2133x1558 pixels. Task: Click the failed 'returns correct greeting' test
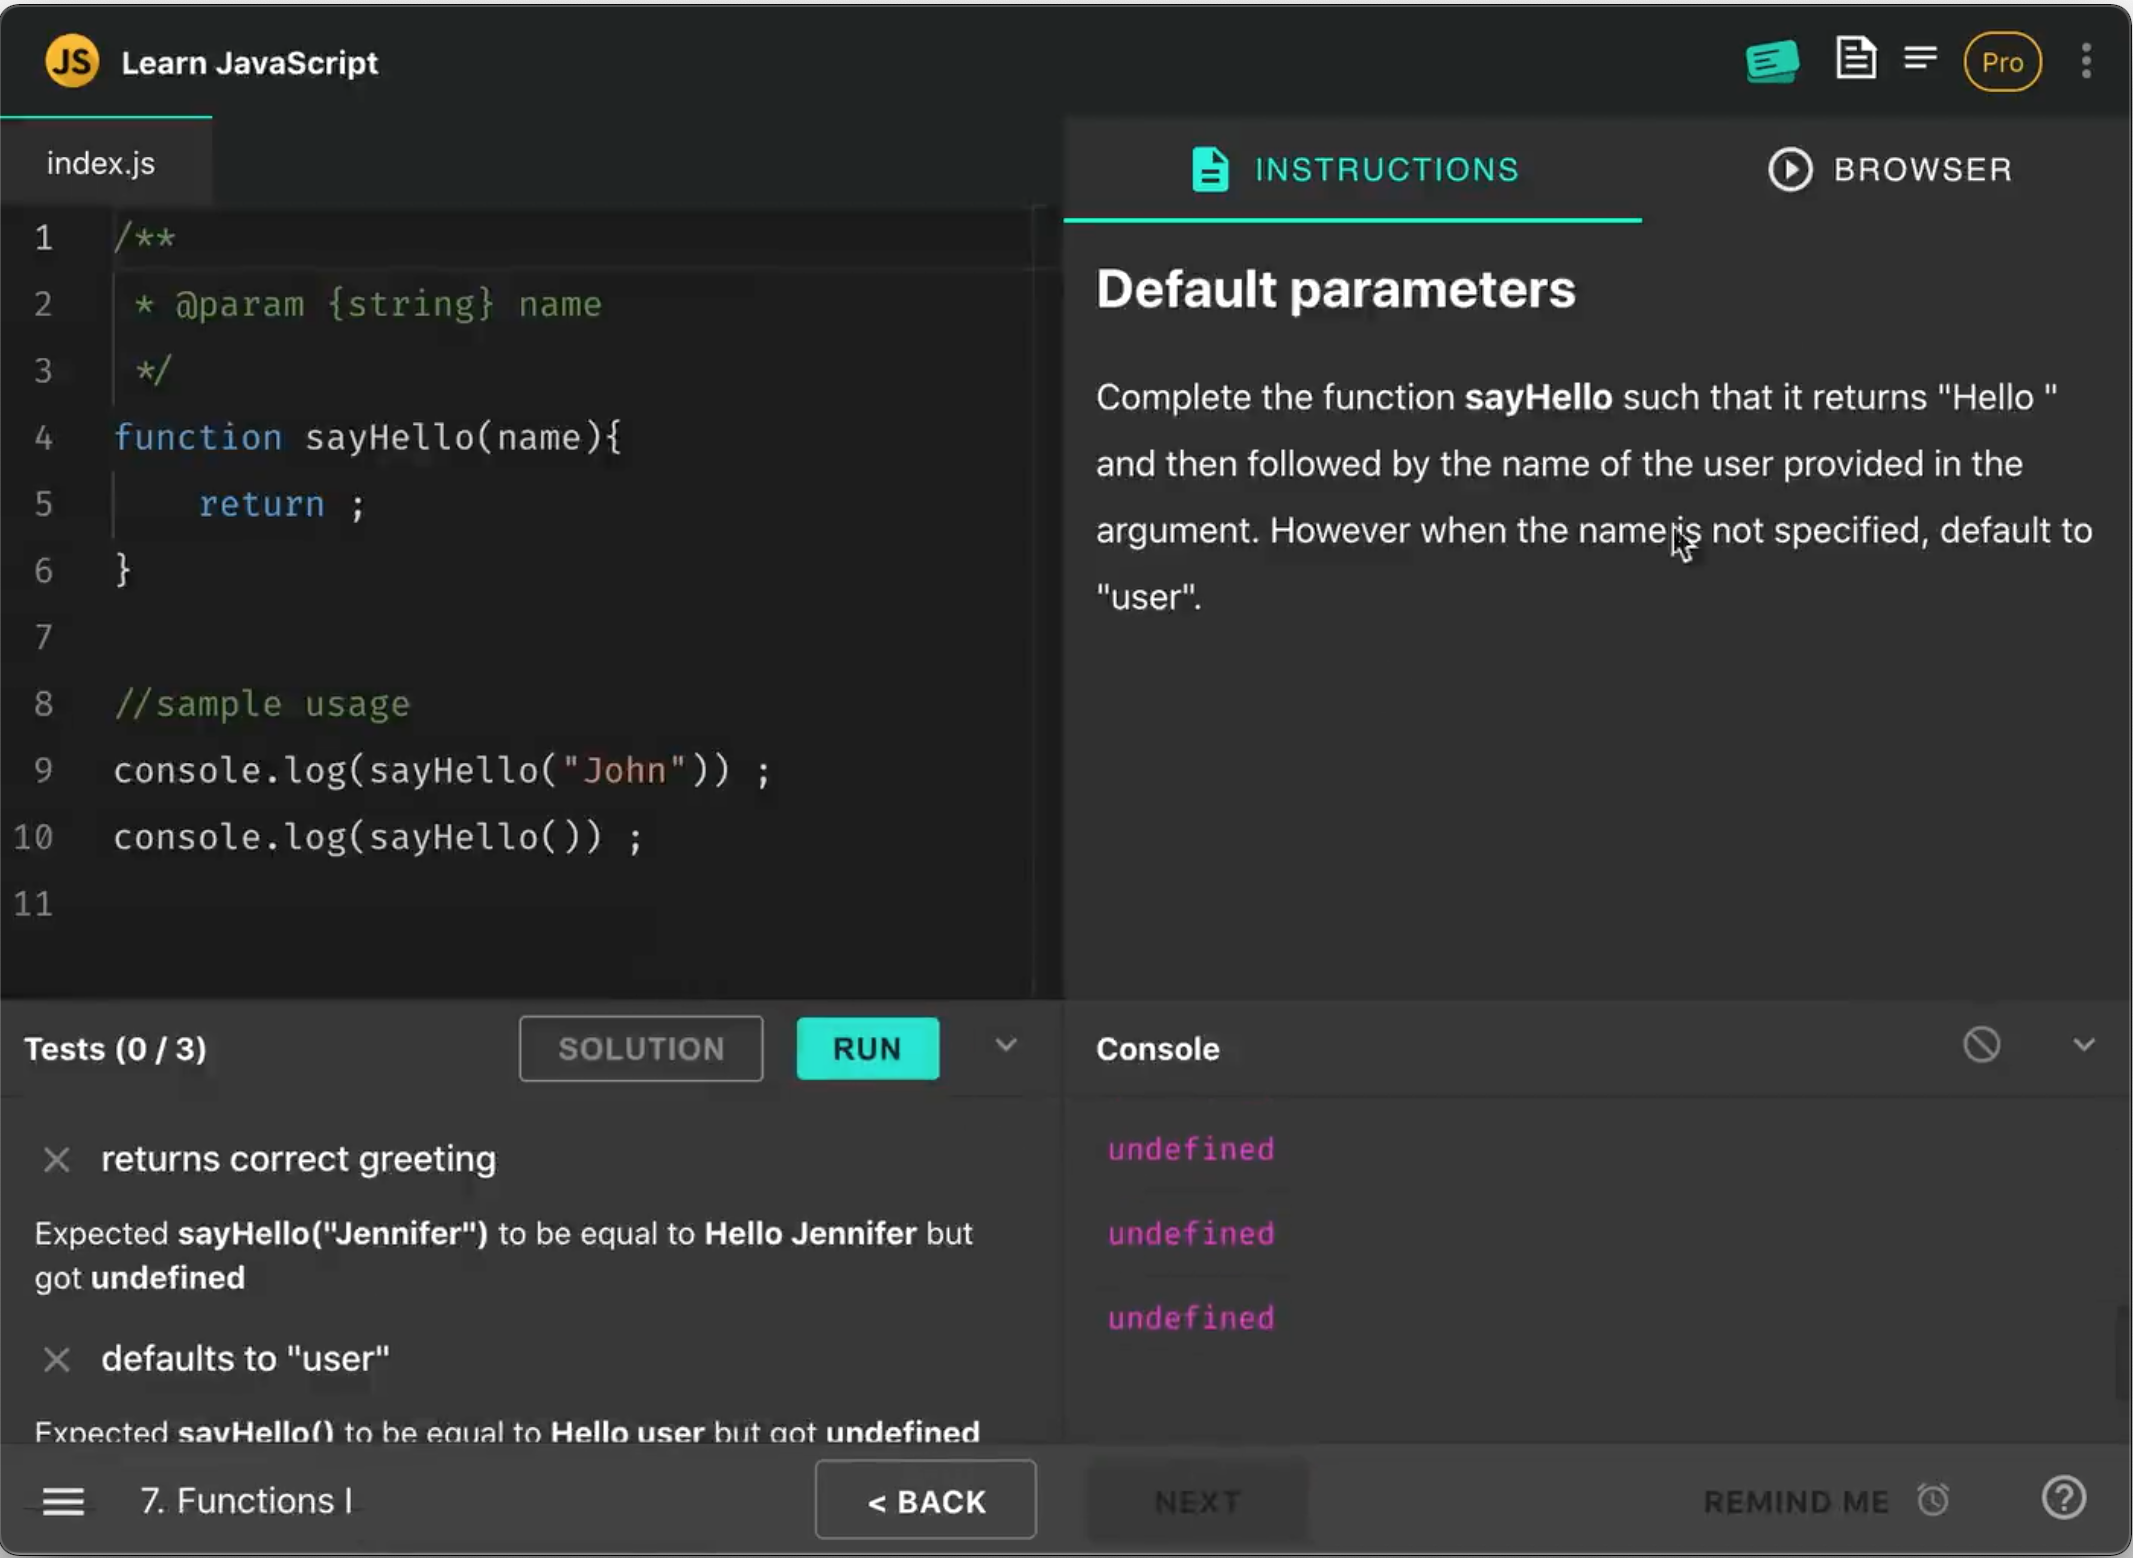click(298, 1158)
